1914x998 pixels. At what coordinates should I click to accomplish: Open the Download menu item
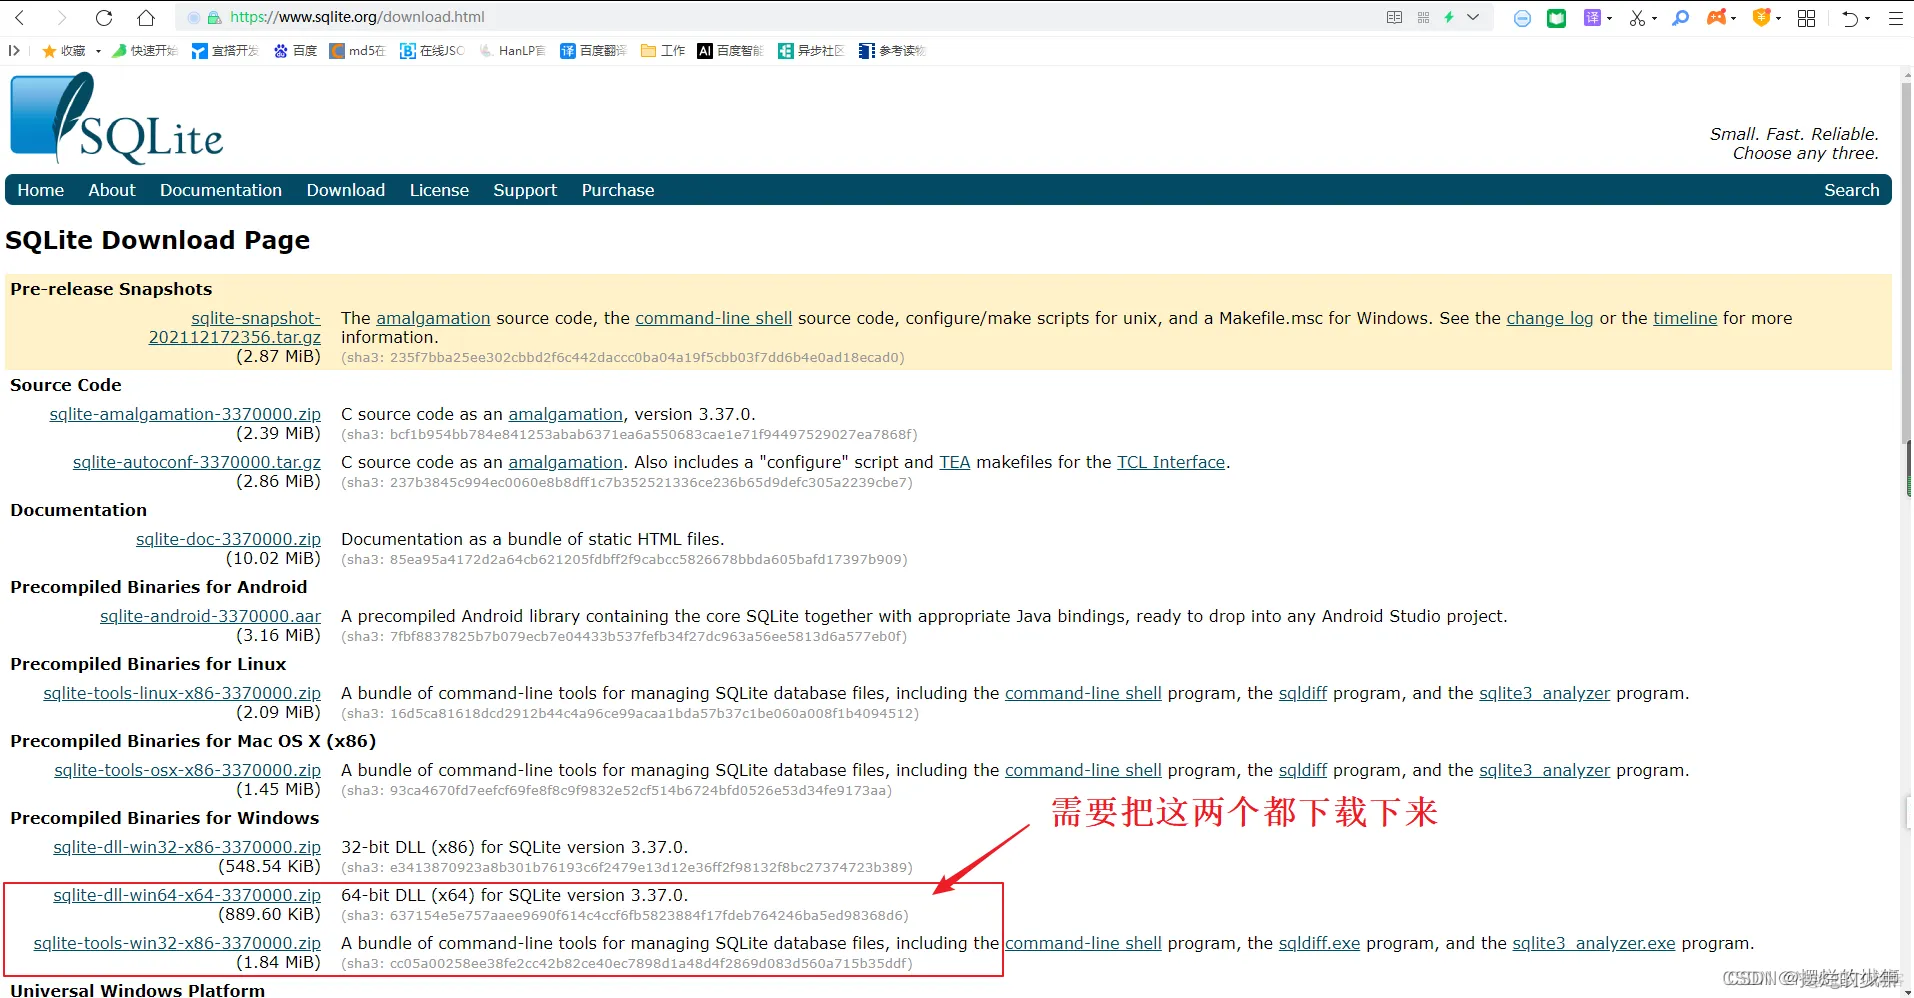click(346, 190)
